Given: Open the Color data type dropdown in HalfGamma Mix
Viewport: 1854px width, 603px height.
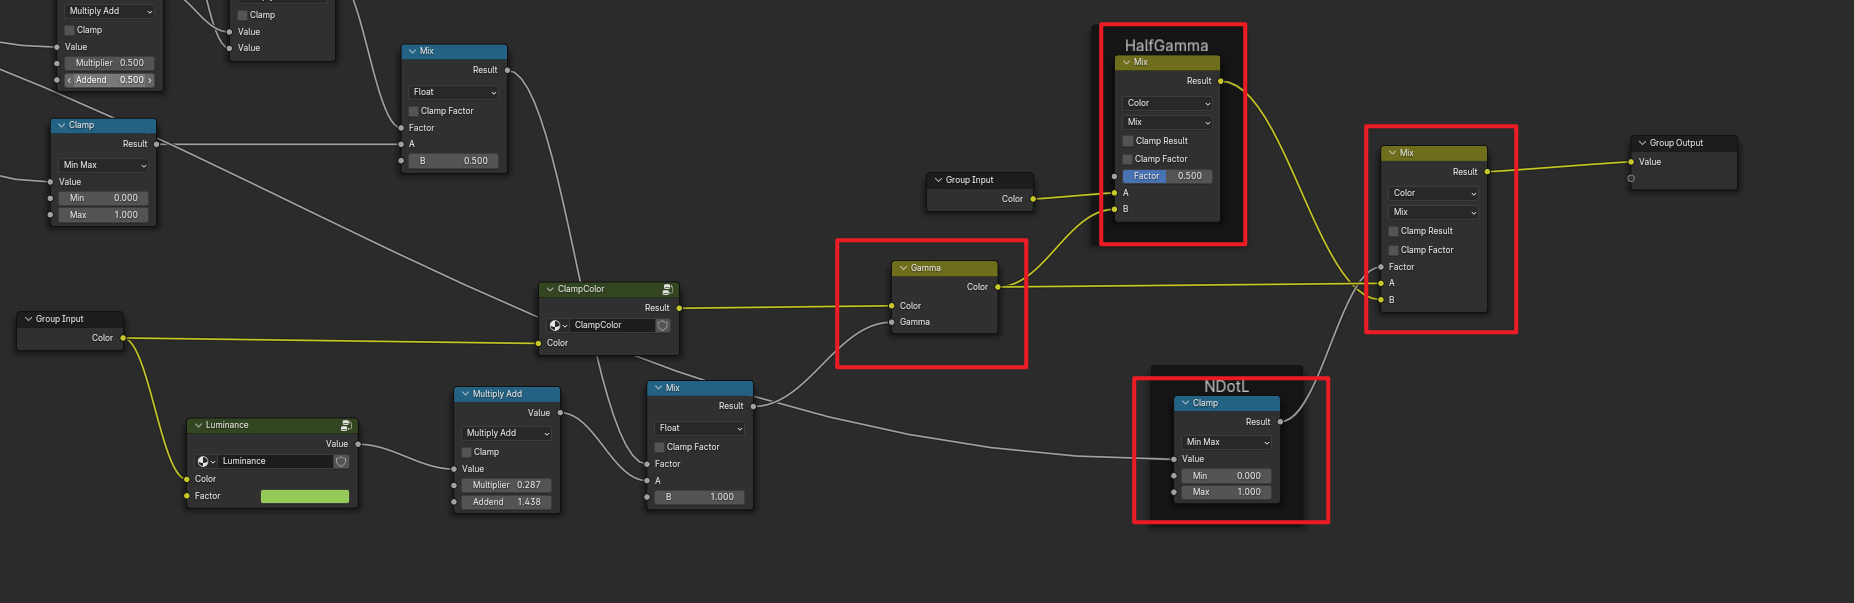Looking at the screenshot, I should (x=1168, y=103).
